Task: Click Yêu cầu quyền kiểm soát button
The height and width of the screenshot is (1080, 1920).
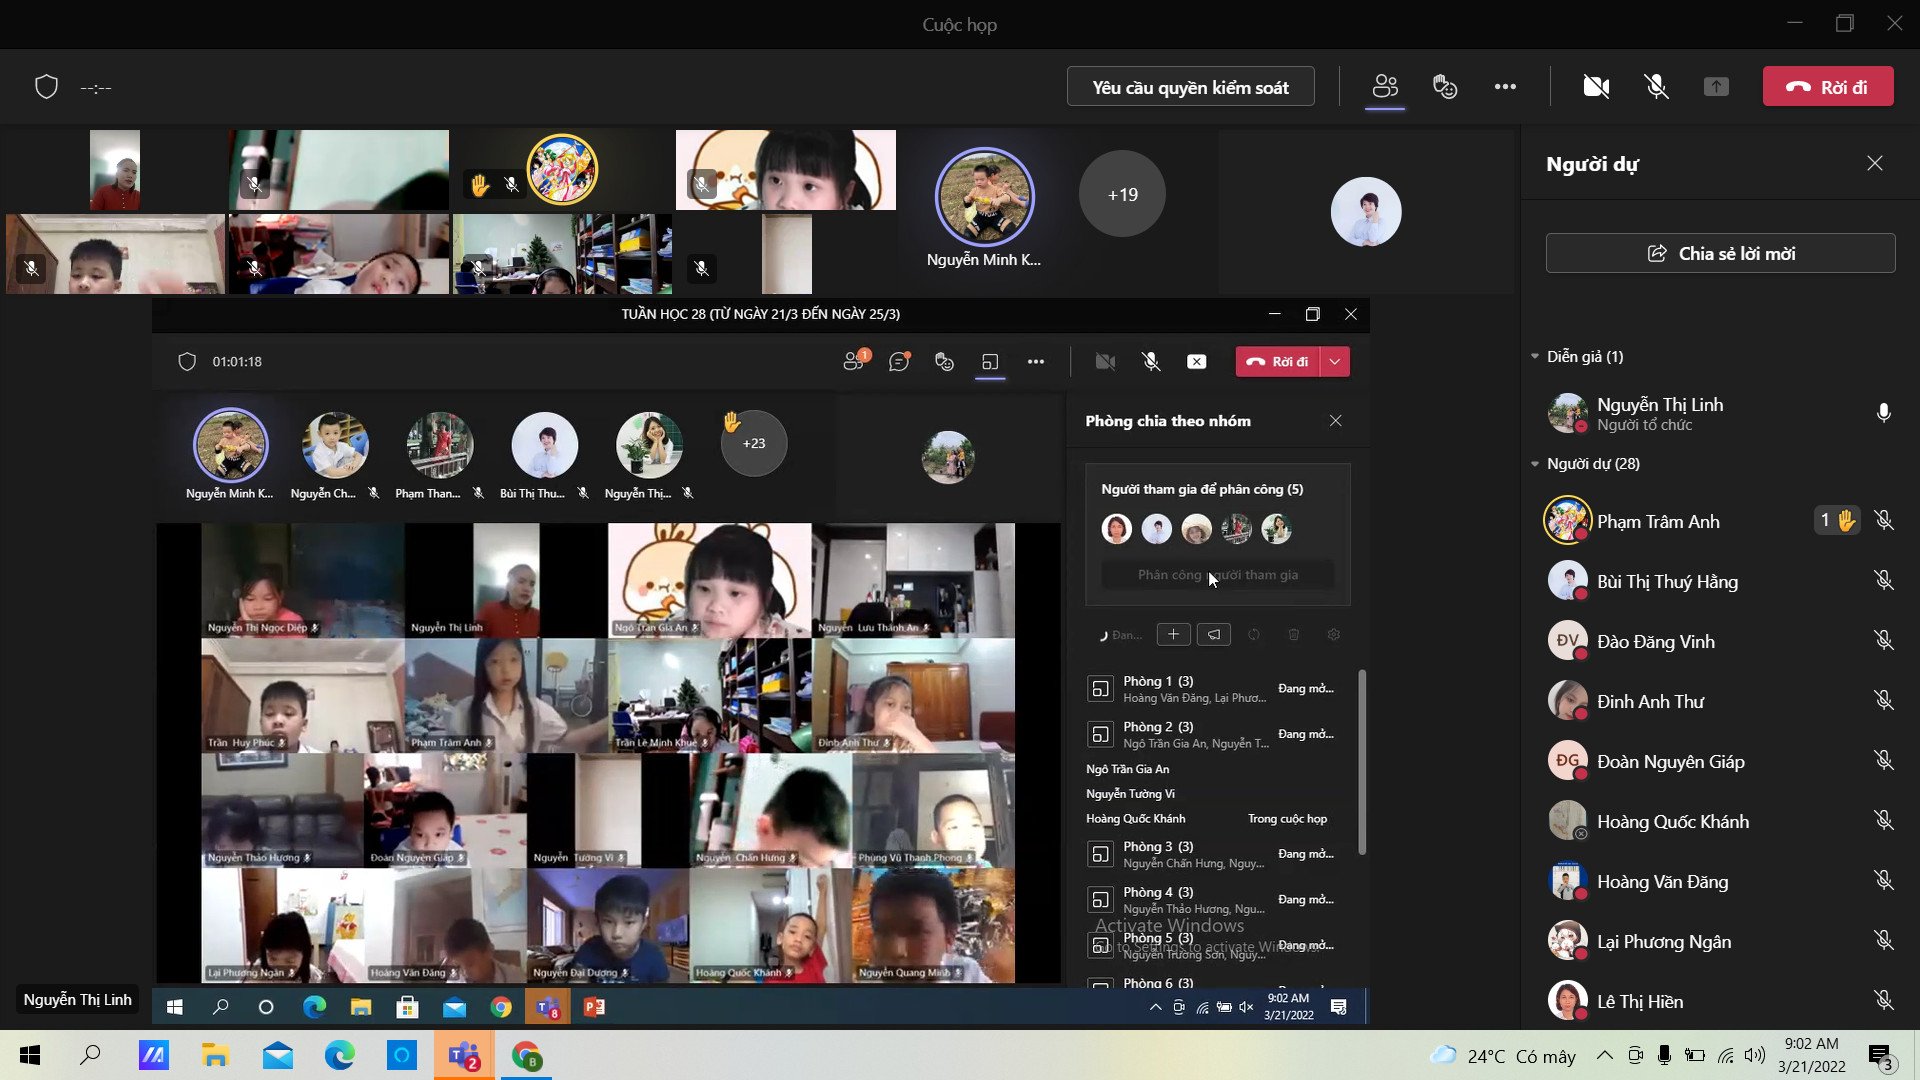Action: click(1190, 87)
